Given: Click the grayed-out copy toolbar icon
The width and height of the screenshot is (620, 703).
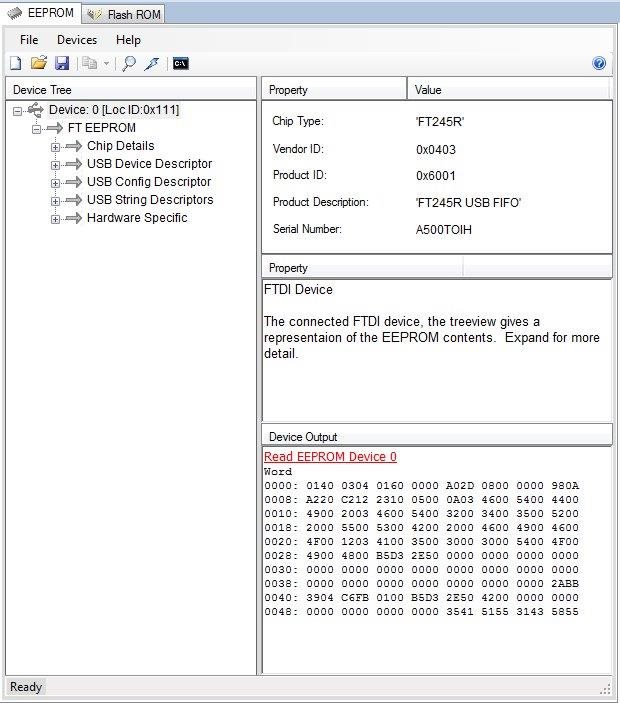Looking at the screenshot, I should [x=90, y=63].
